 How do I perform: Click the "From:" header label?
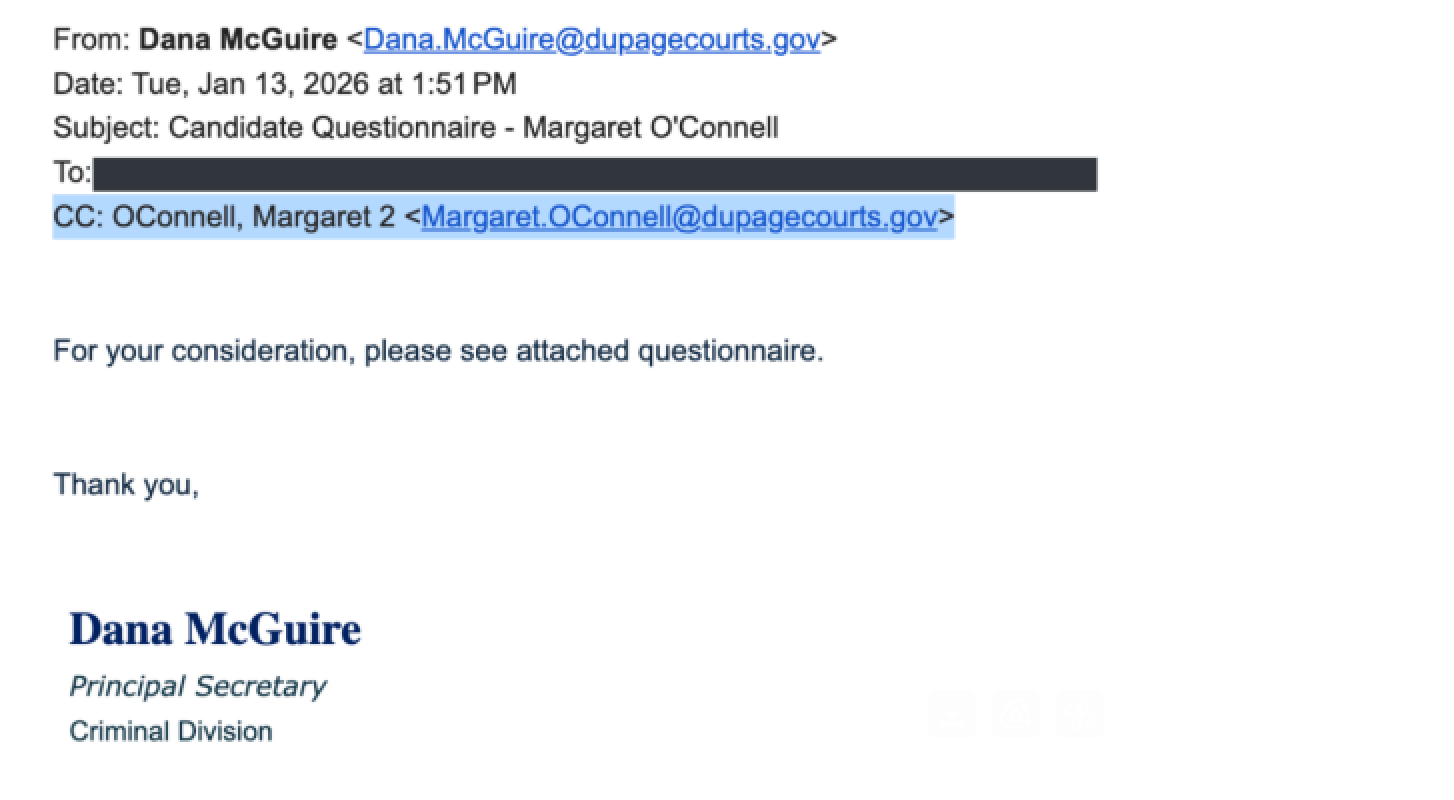(x=92, y=40)
